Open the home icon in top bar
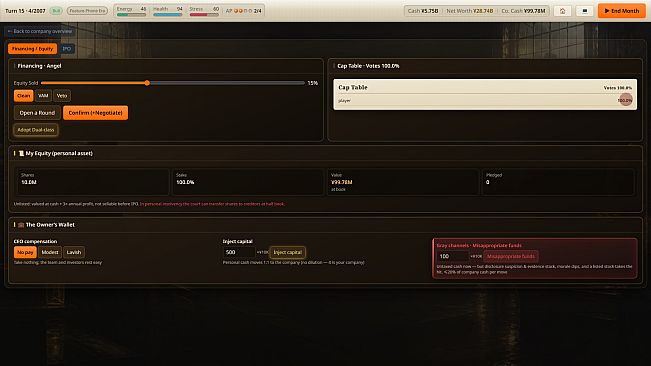This screenshot has width=651, height=366. coord(563,11)
